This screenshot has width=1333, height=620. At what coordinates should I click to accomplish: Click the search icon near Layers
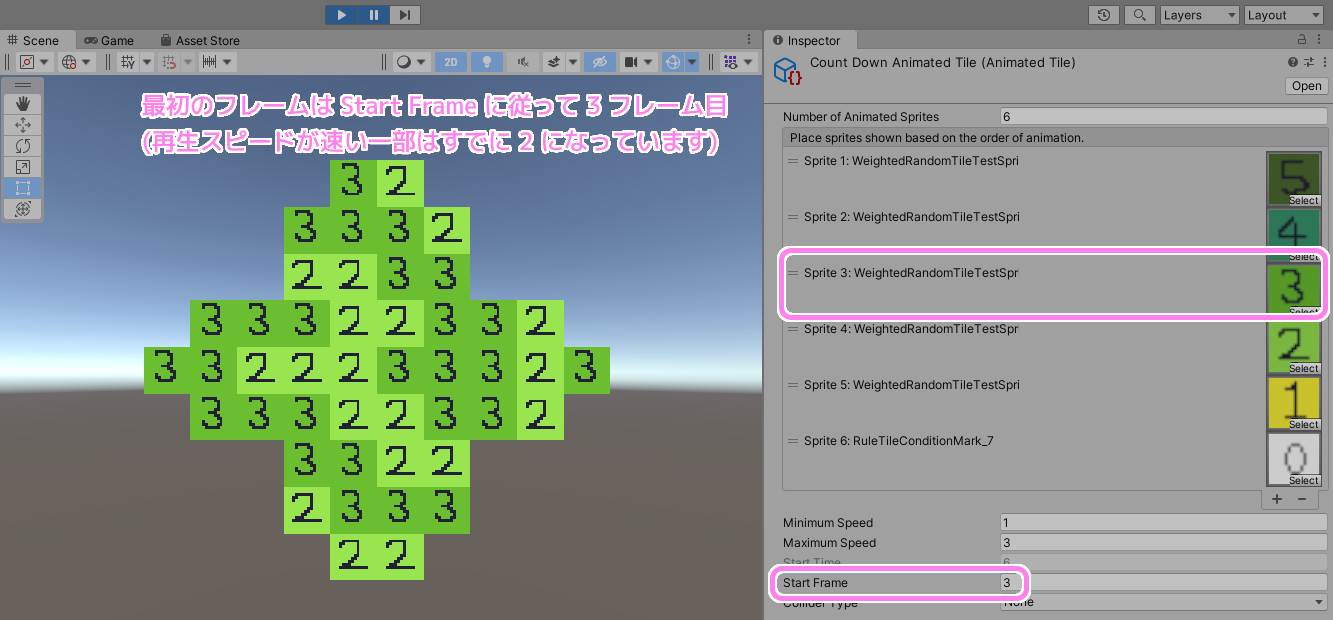[x=1139, y=15]
